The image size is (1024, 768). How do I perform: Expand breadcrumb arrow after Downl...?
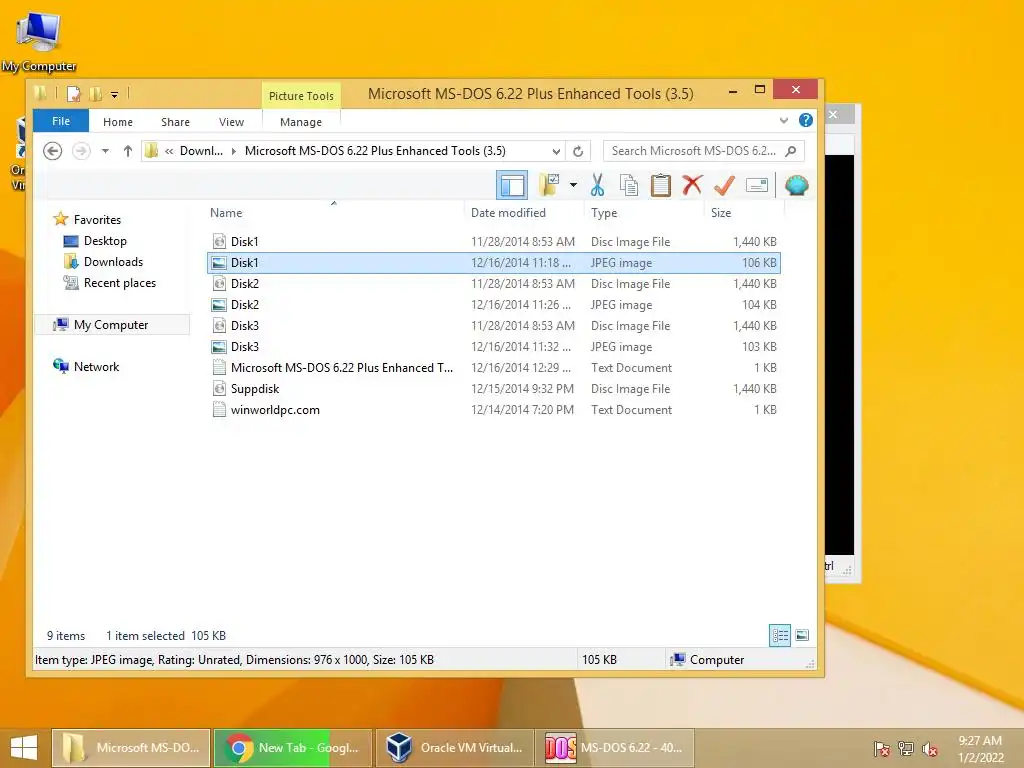click(234, 151)
